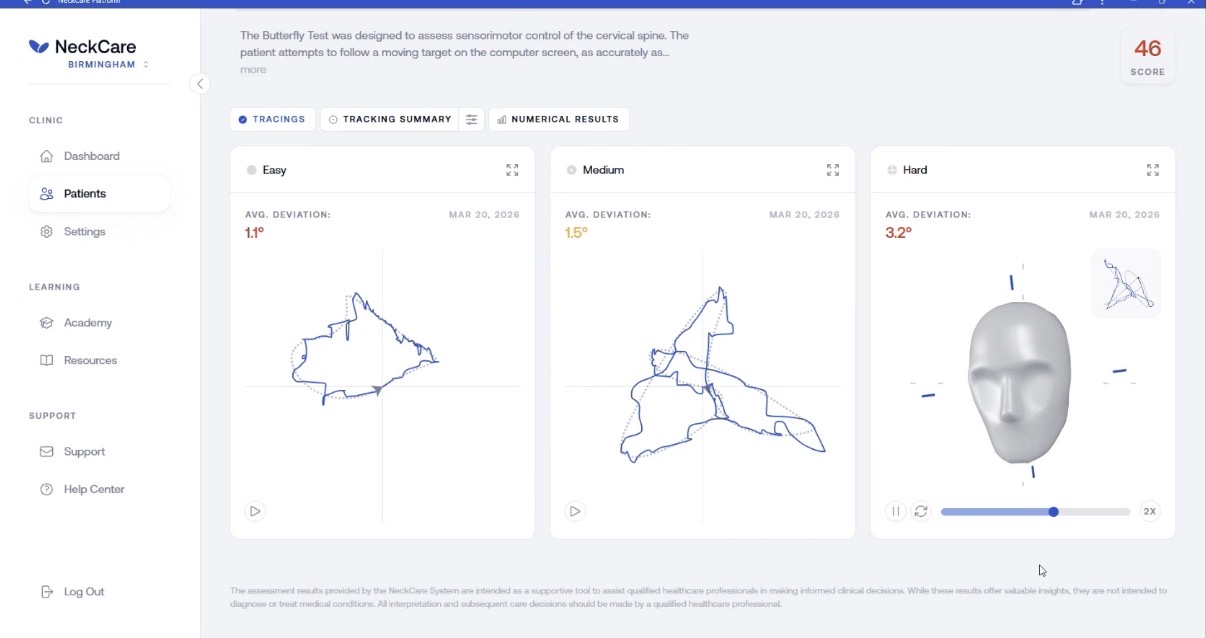Viewport: 1206px width, 638px height.
Task: Go to Dashboard in the sidebar
Action: coord(91,156)
